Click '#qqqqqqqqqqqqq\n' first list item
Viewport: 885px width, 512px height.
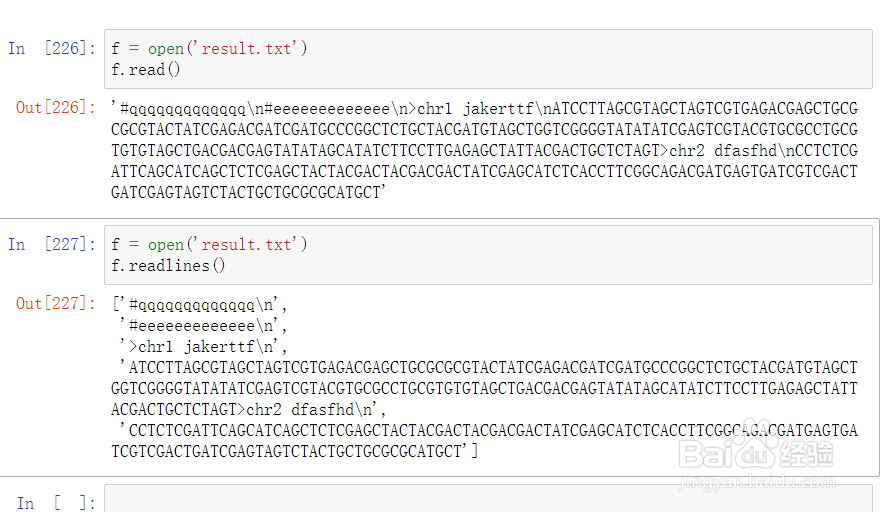point(203,305)
